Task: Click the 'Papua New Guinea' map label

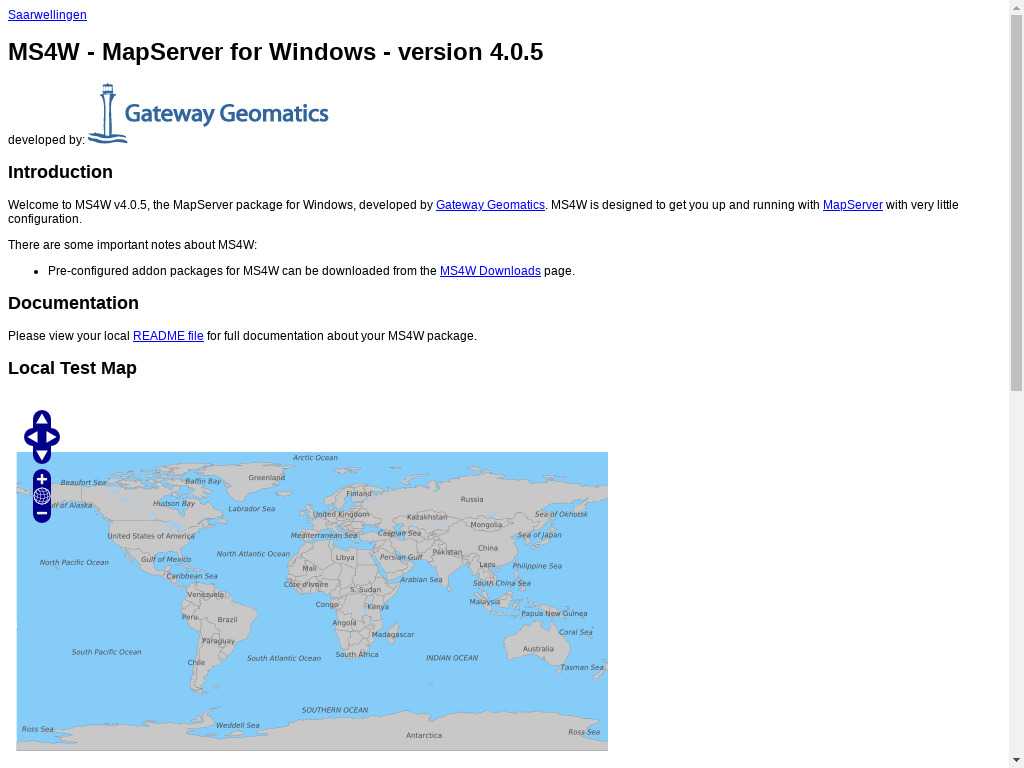Action: 554,614
